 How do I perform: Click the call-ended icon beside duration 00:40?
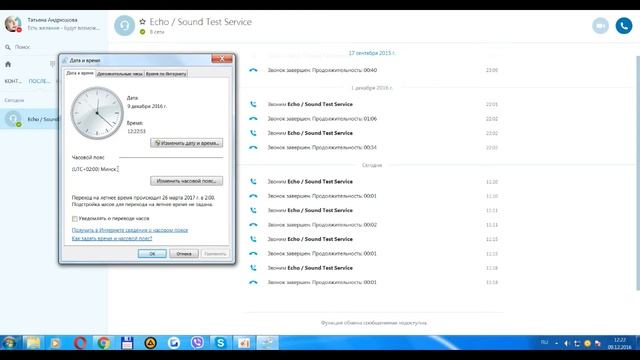tap(253, 70)
